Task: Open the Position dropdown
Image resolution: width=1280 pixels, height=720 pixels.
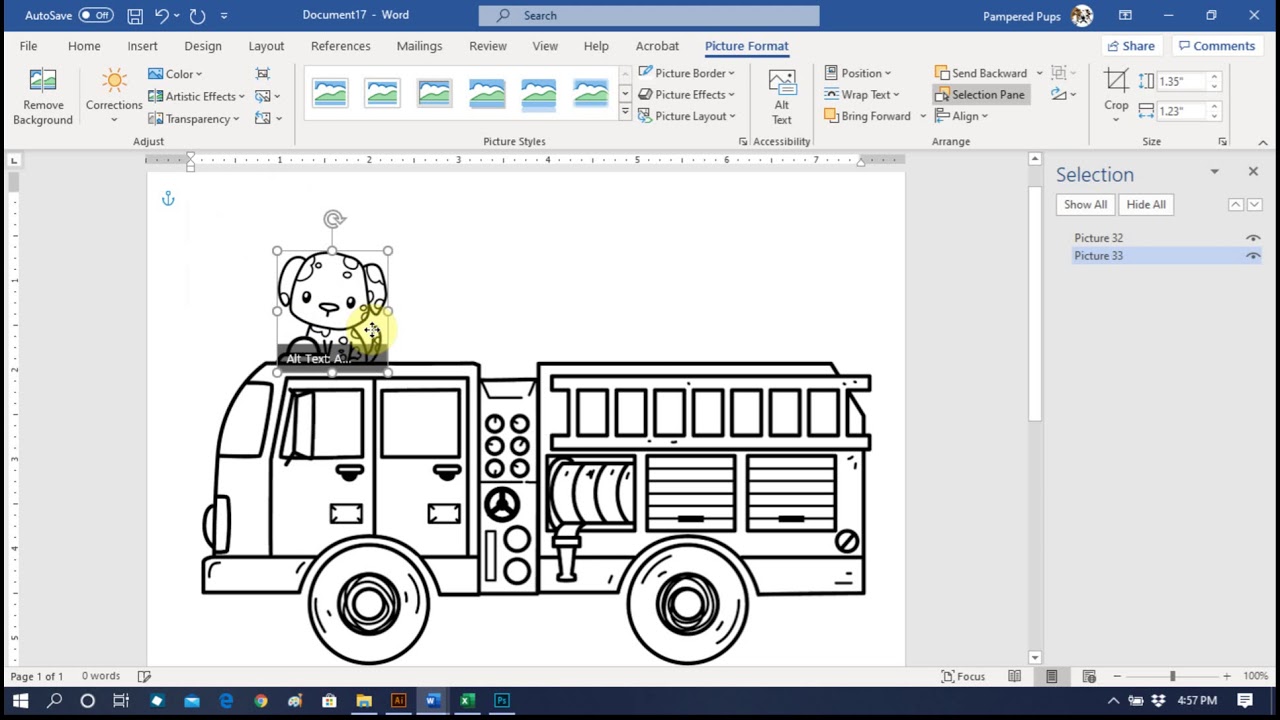Action: pyautogui.click(x=858, y=73)
